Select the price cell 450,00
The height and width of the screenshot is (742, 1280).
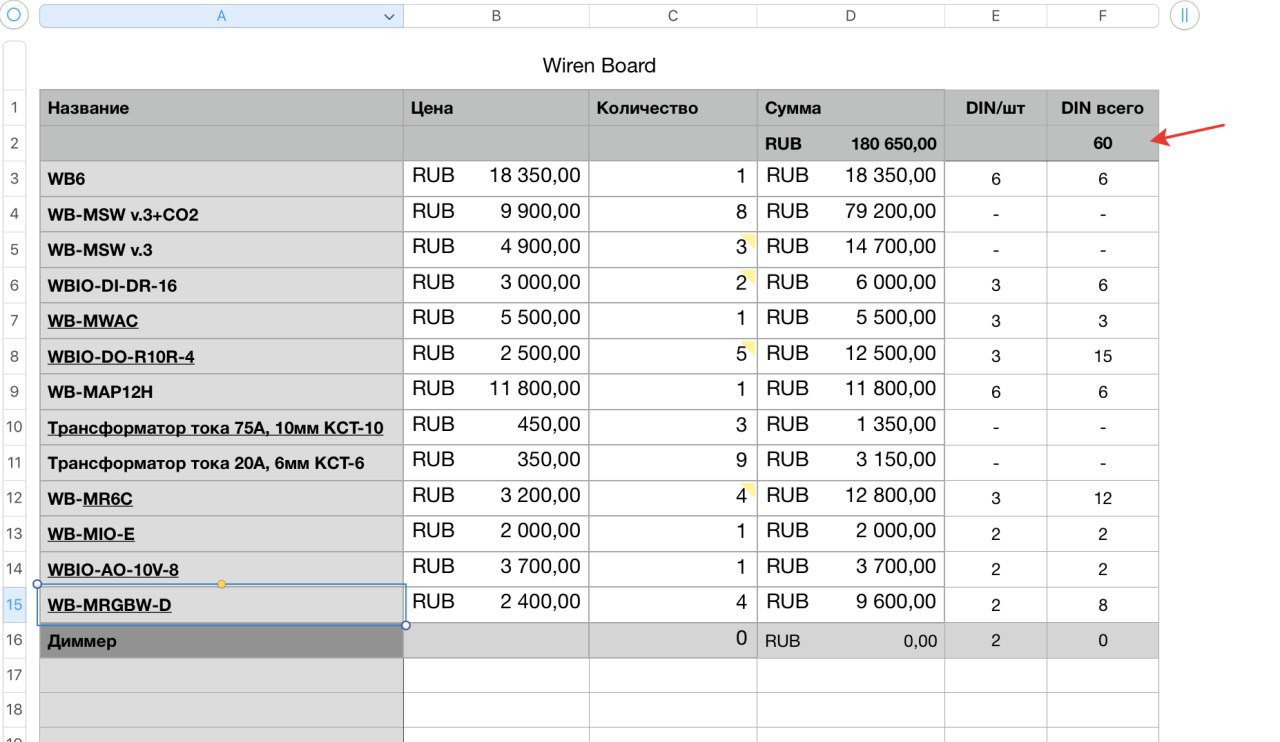tap(496, 428)
